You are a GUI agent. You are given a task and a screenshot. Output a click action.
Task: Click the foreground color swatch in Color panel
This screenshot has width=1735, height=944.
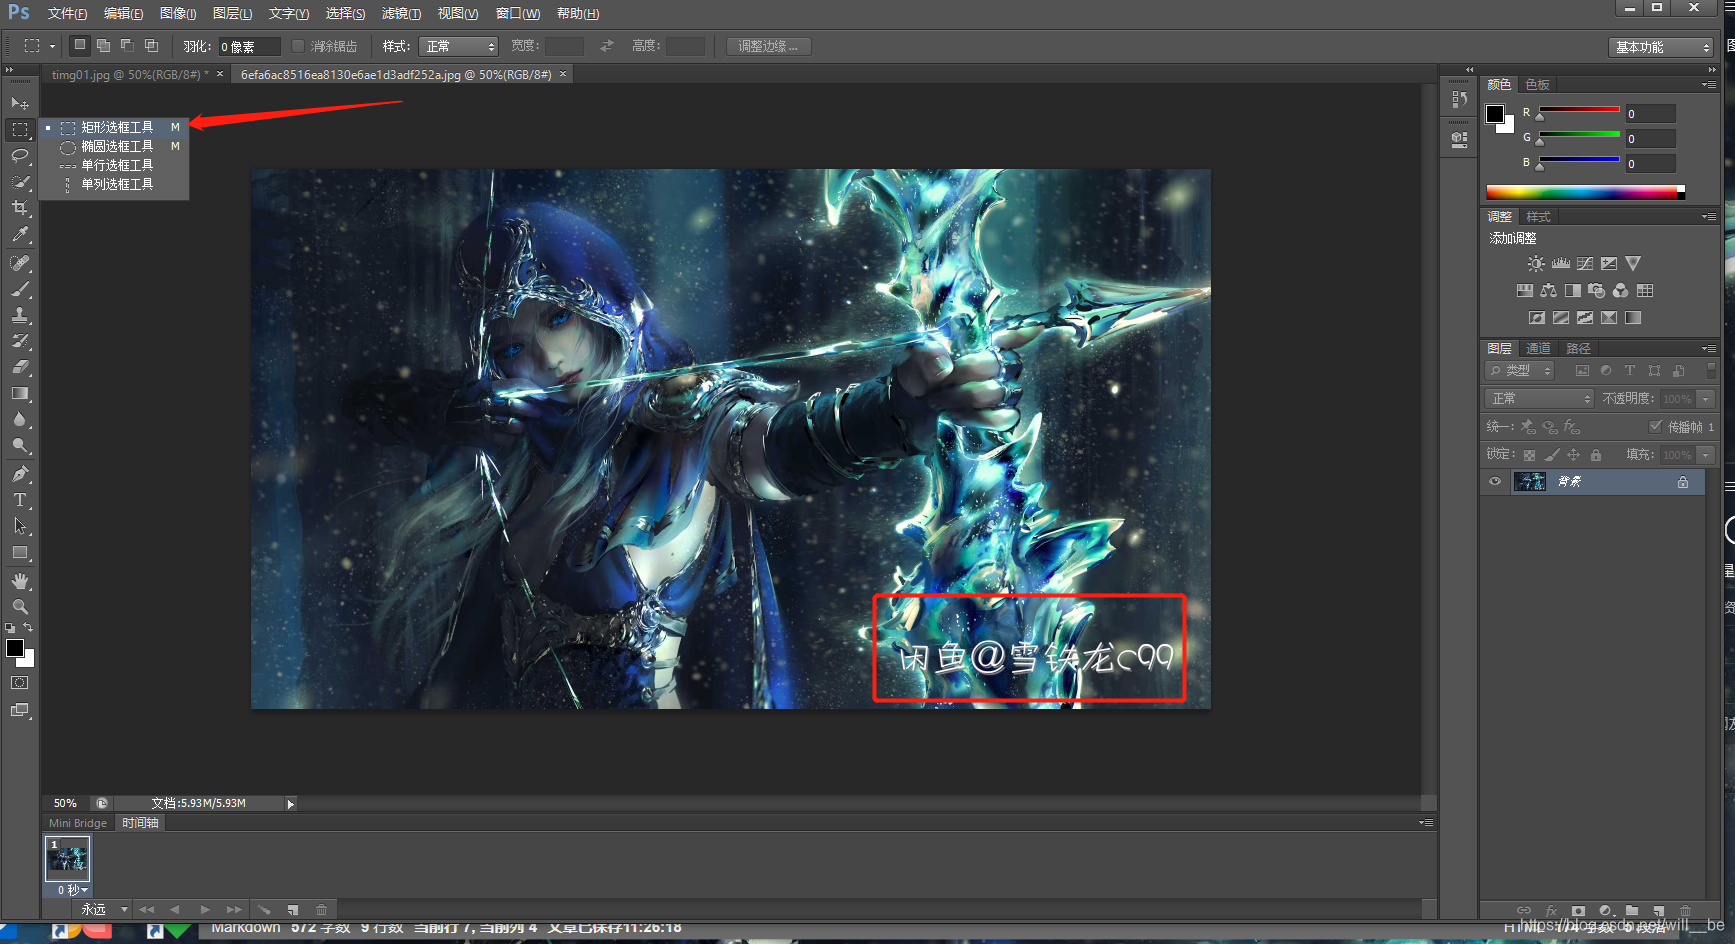[x=1495, y=114]
